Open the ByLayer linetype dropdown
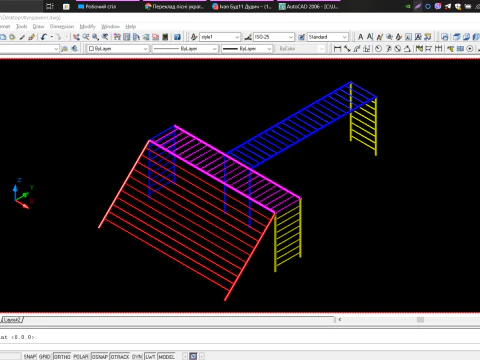The width and height of the screenshot is (480, 360). point(185,49)
